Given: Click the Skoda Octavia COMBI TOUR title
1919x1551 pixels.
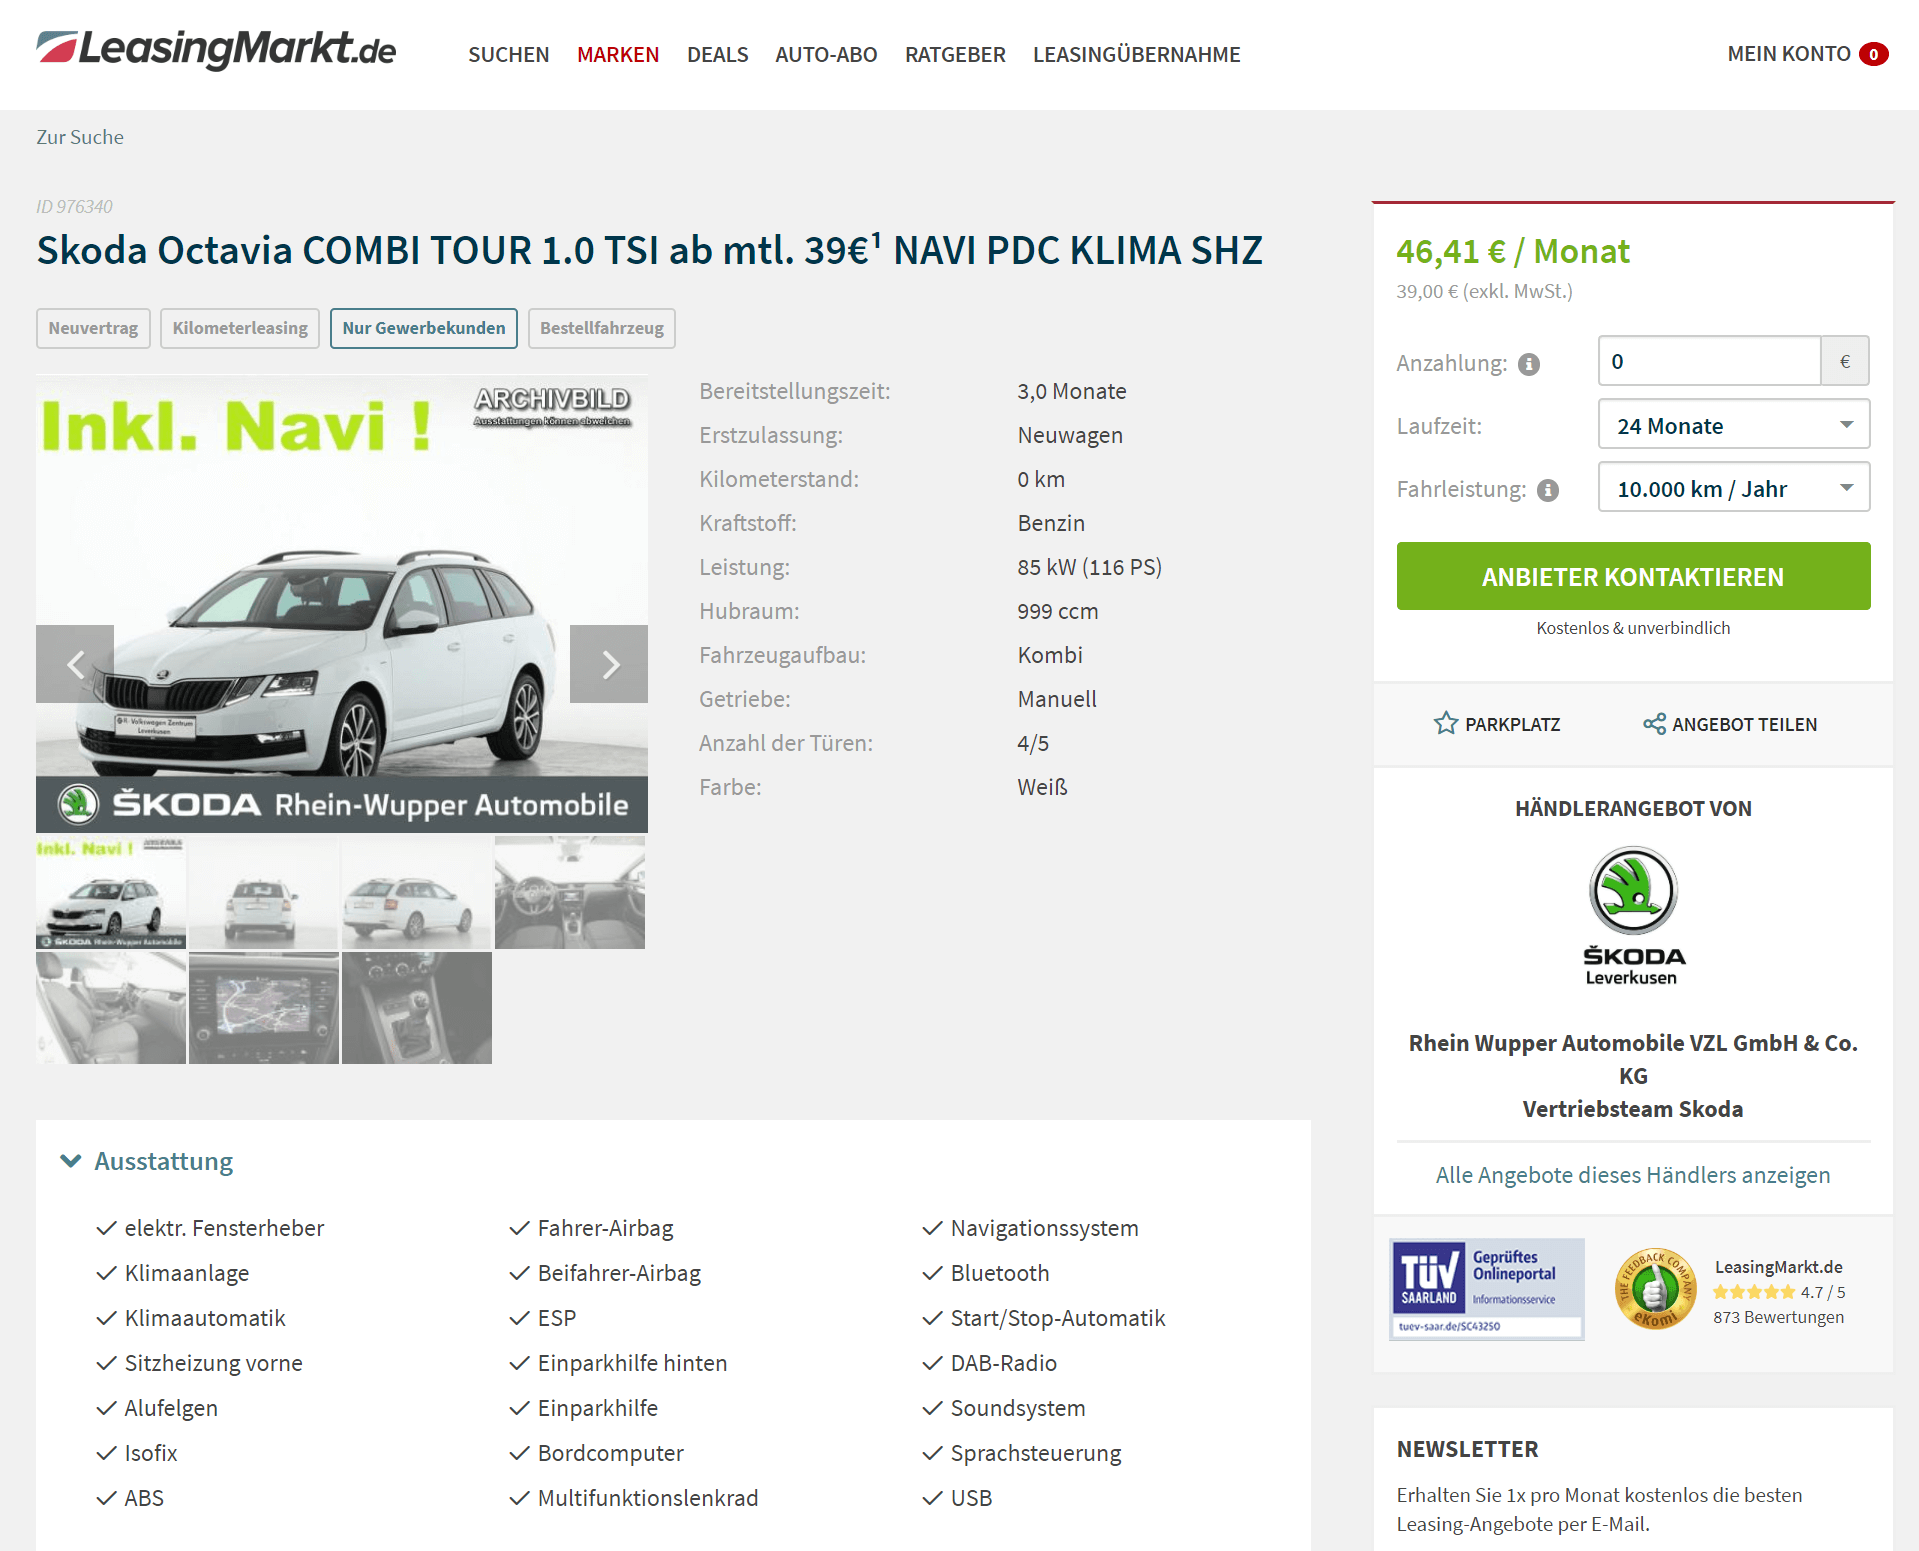Looking at the screenshot, I should point(649,250).
